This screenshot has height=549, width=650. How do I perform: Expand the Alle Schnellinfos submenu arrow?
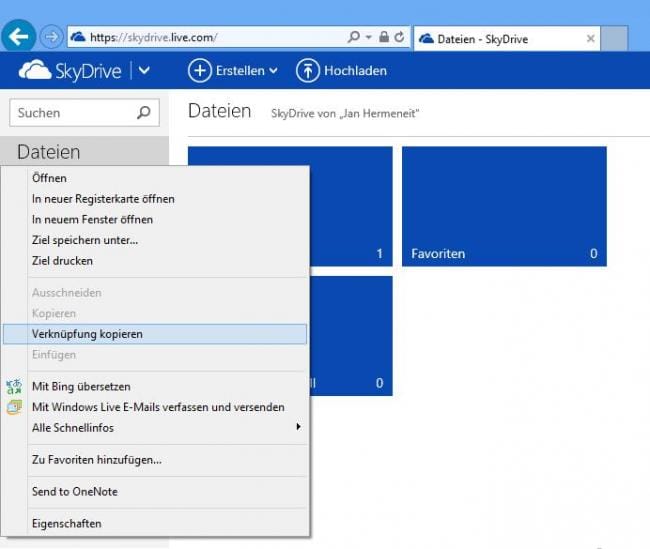pyautogui.click(x=298, y=426)
